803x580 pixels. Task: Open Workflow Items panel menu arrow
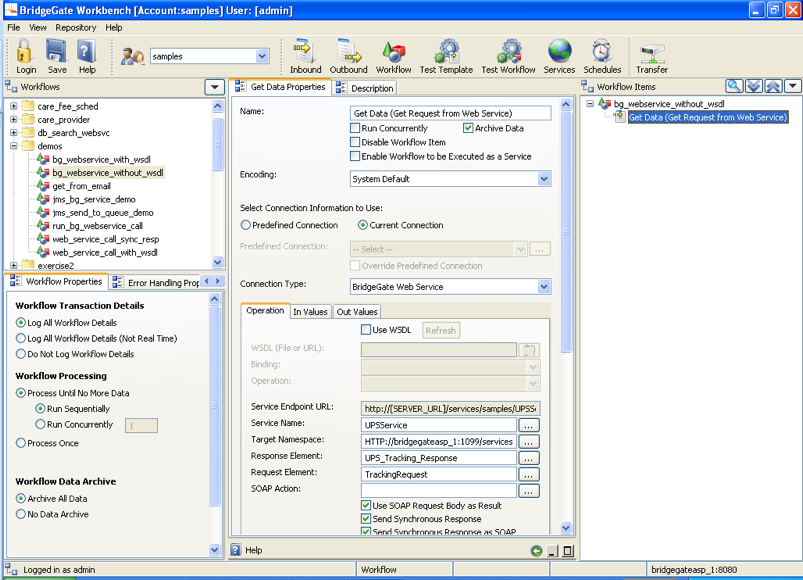(793, 86)
